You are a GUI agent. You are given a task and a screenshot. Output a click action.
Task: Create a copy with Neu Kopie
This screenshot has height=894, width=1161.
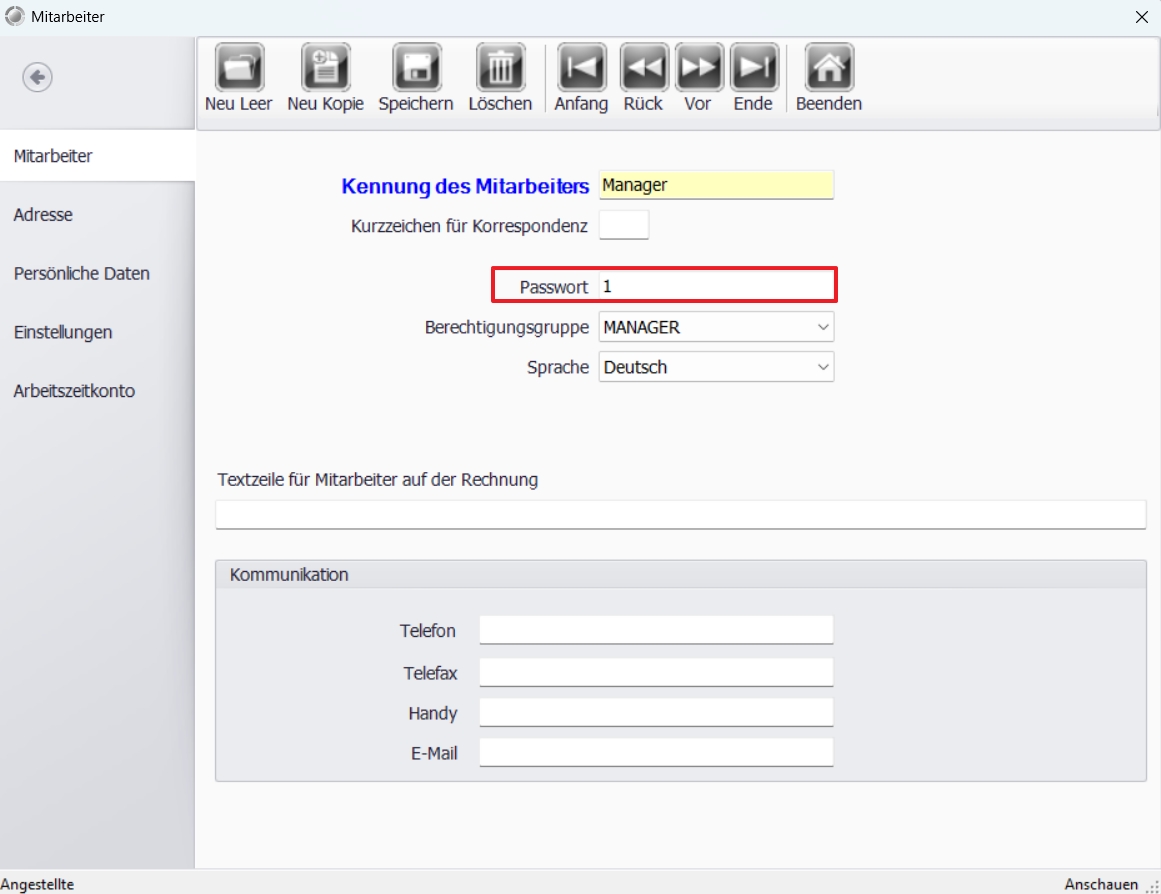tap(325, 68)
